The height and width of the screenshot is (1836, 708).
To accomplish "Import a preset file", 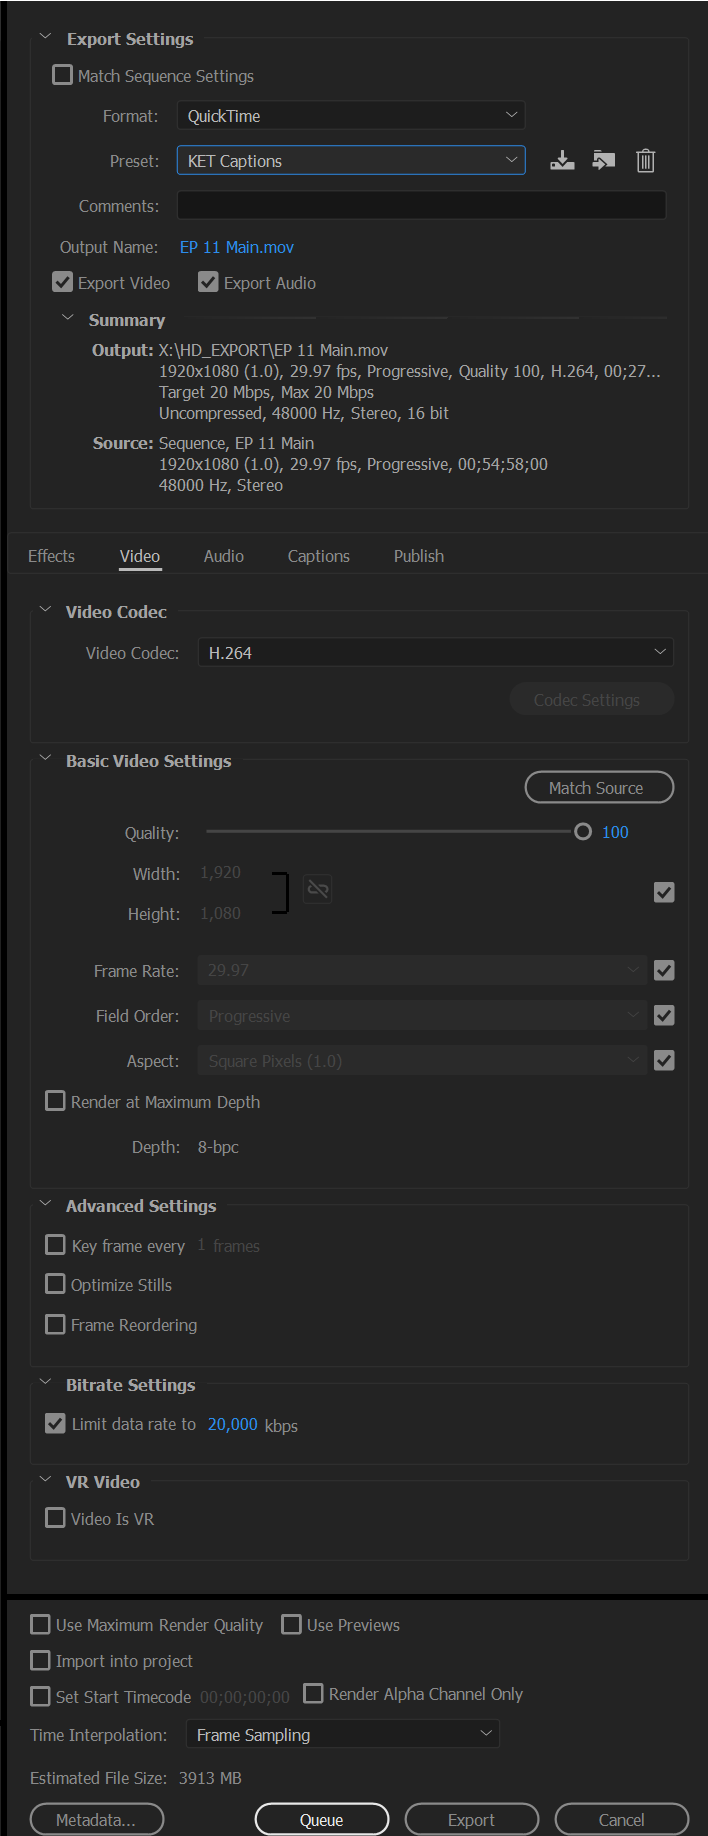I will click(x=603, y=160).
